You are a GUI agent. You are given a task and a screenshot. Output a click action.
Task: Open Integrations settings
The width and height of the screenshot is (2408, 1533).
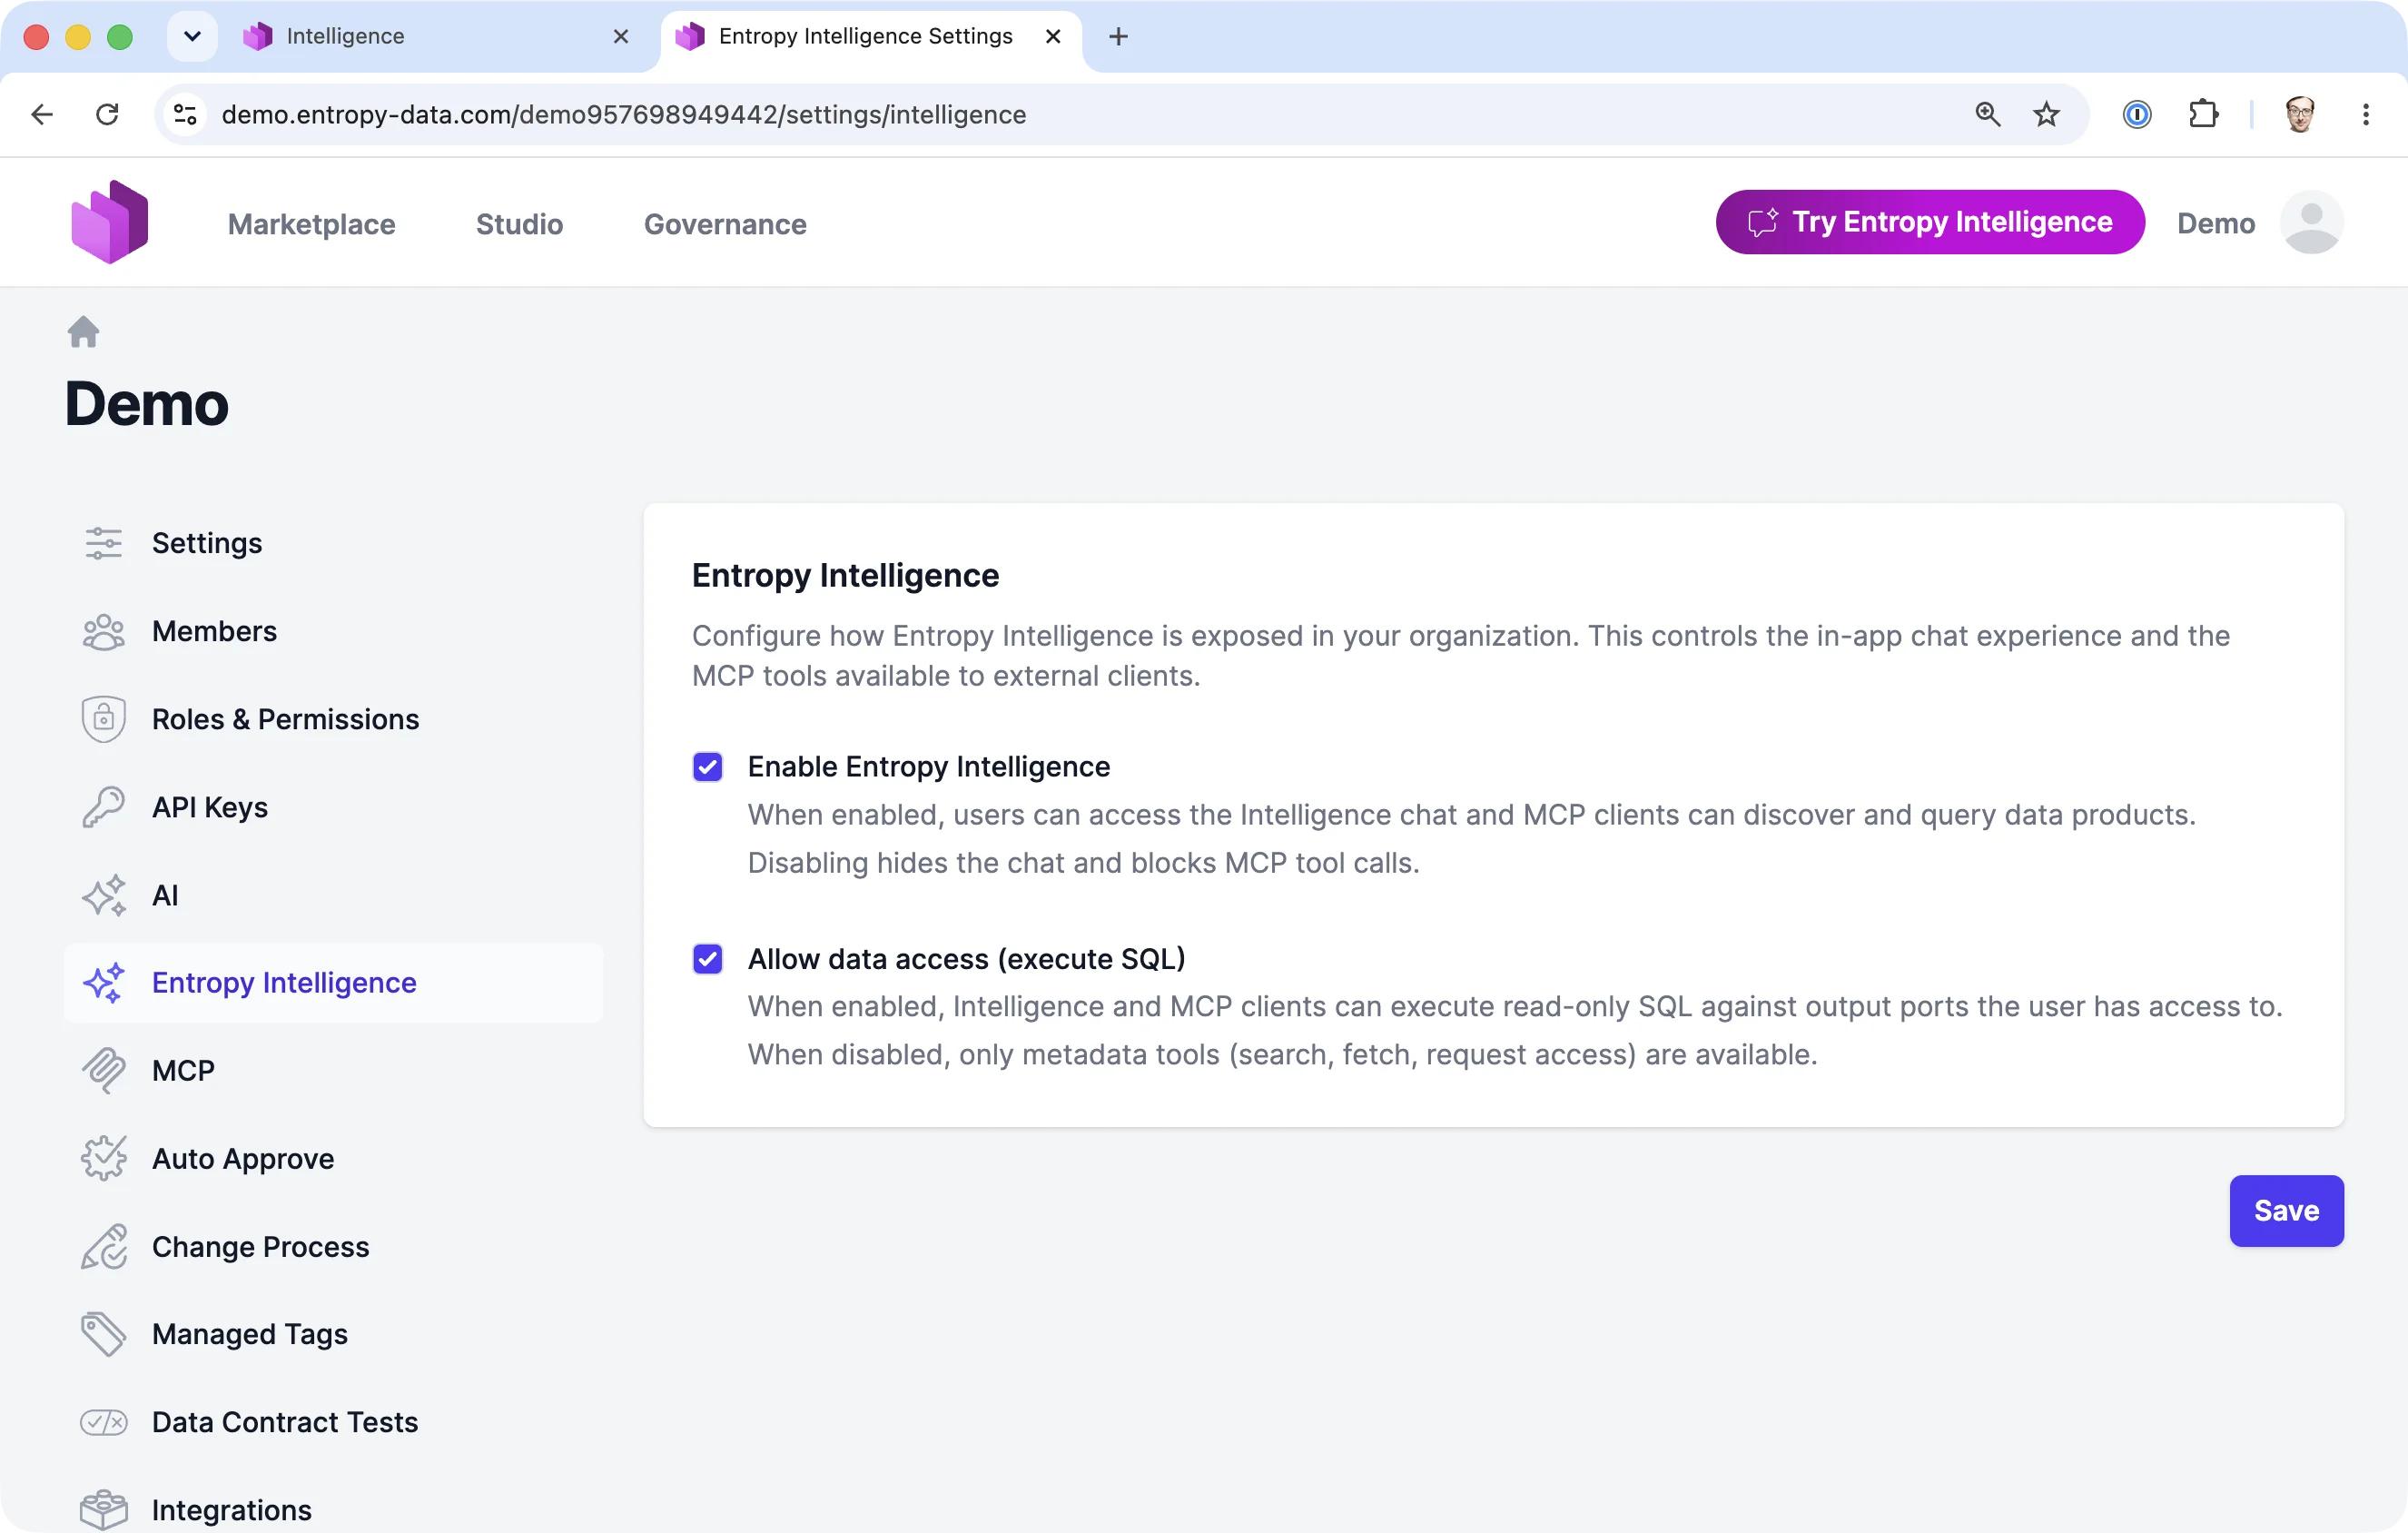[333, 1510]
